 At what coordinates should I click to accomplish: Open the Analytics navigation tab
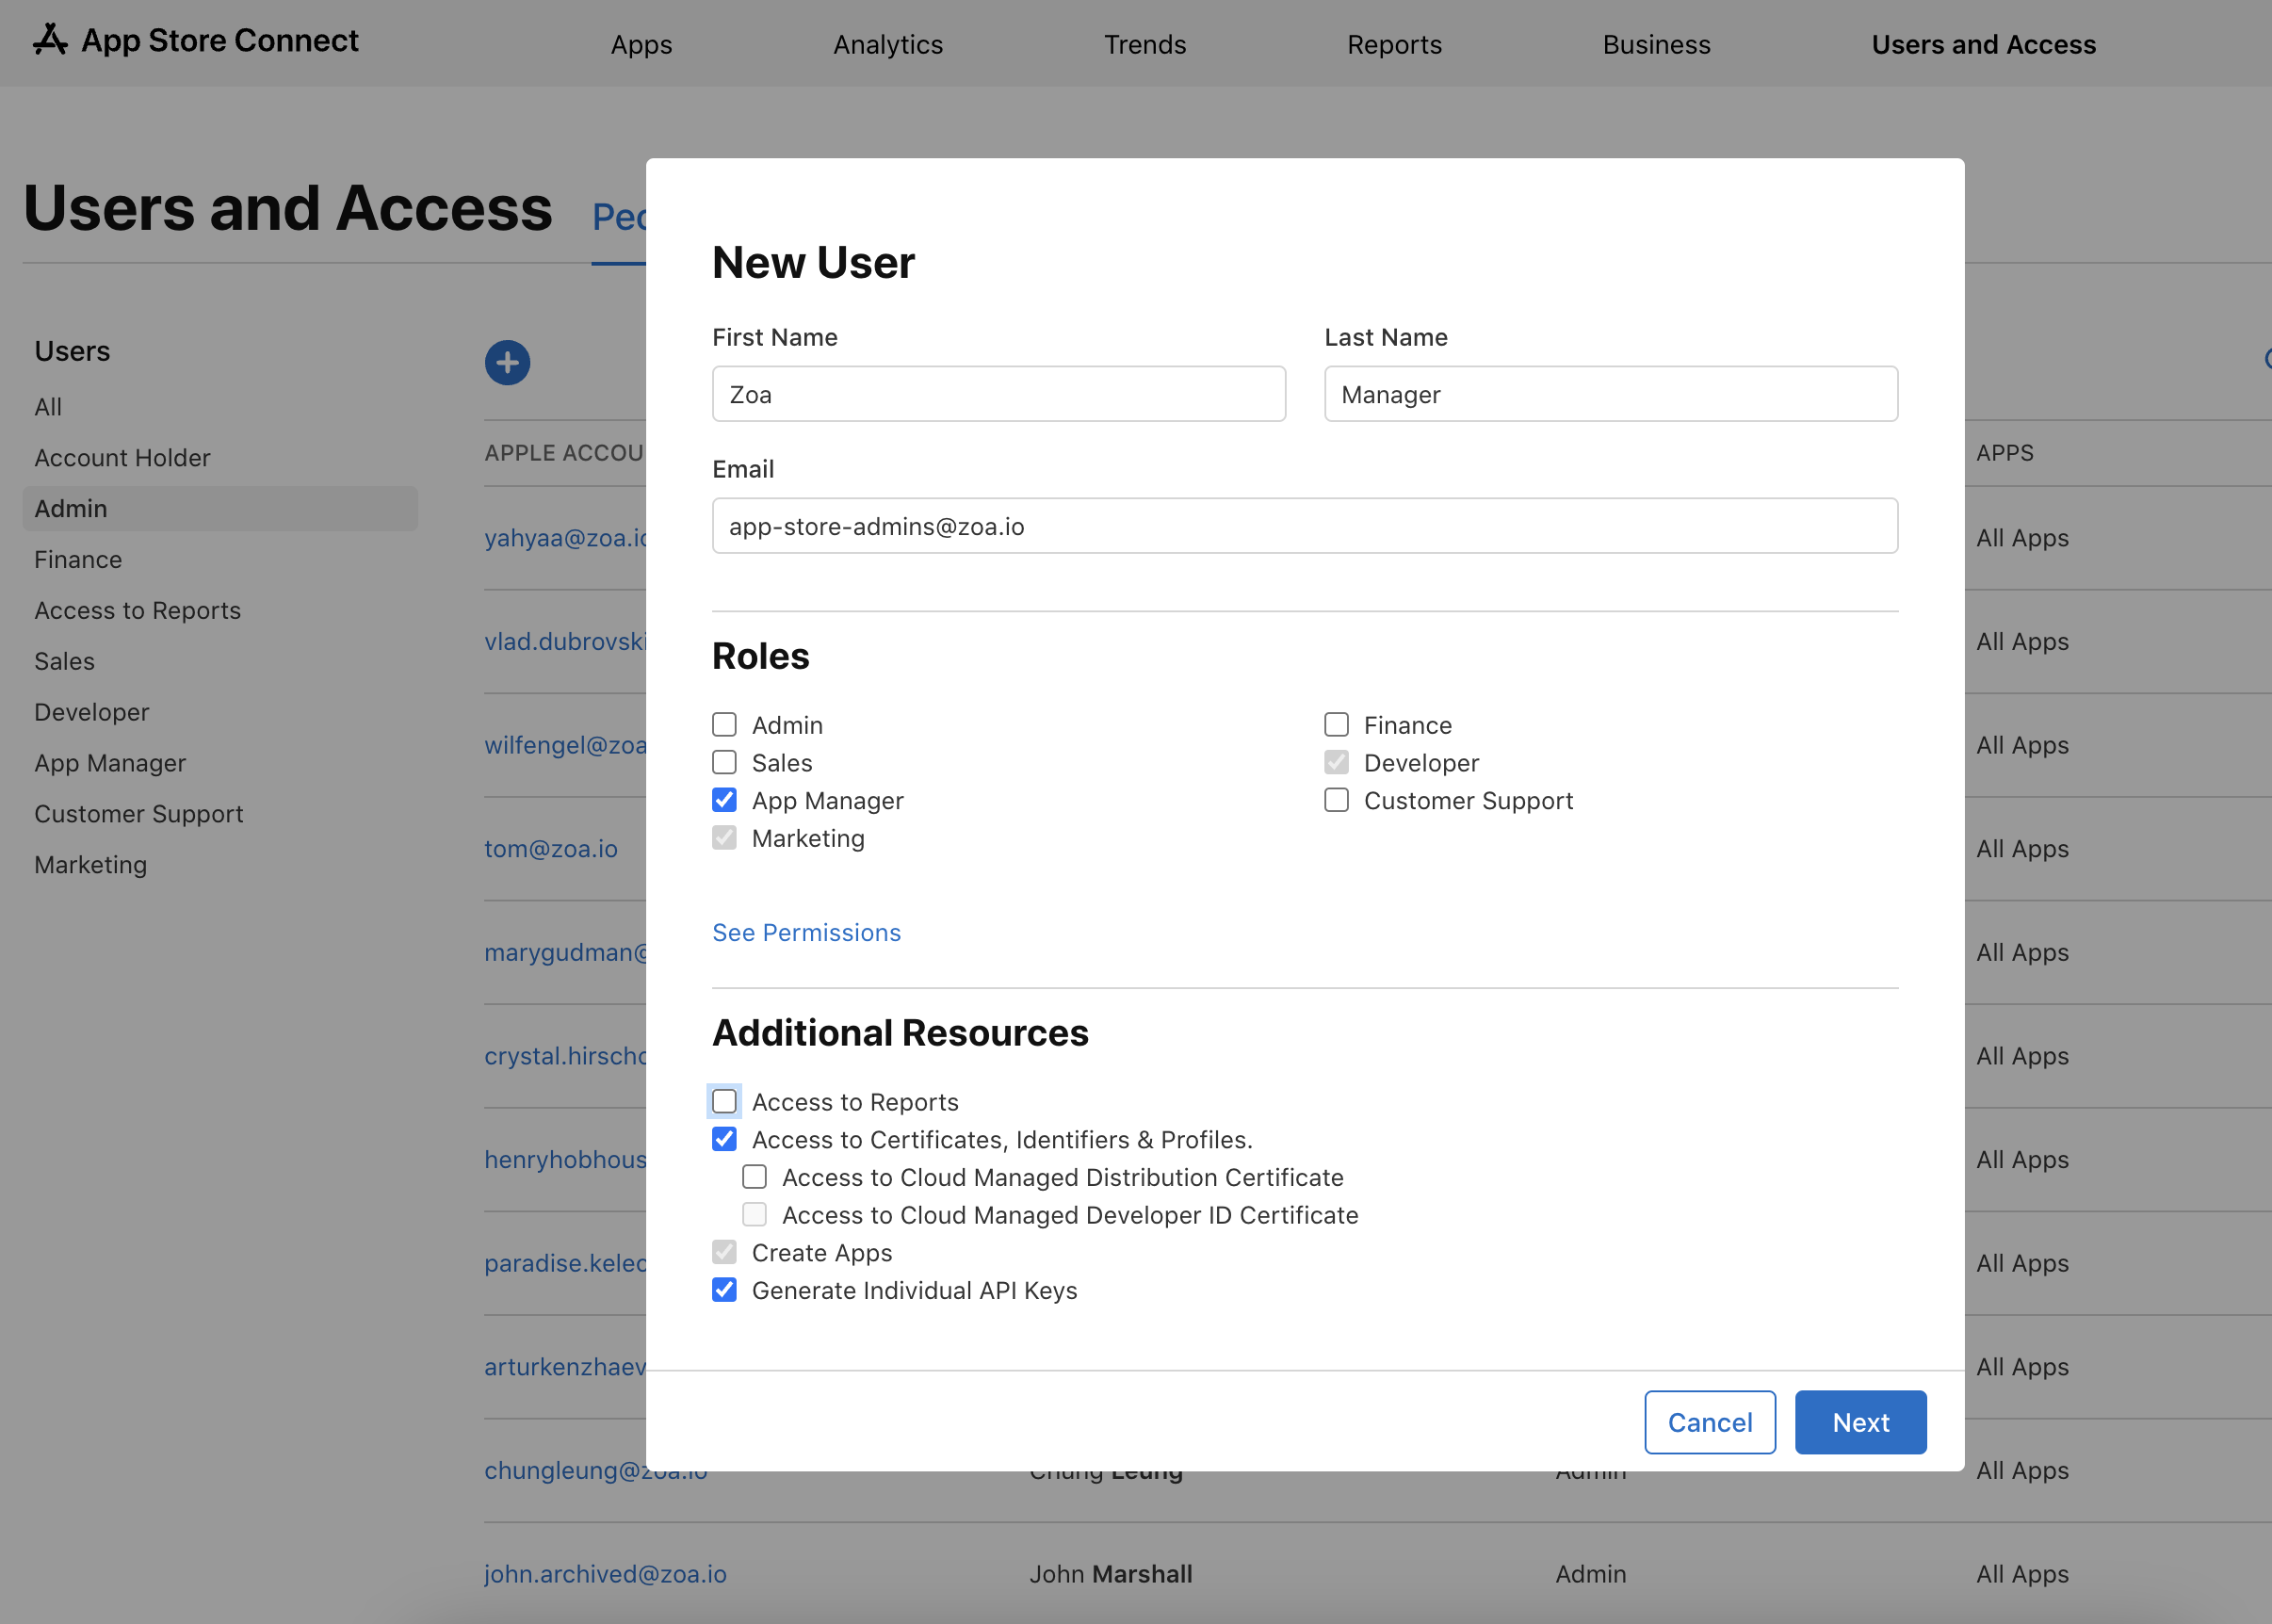(x=888, y=44)
